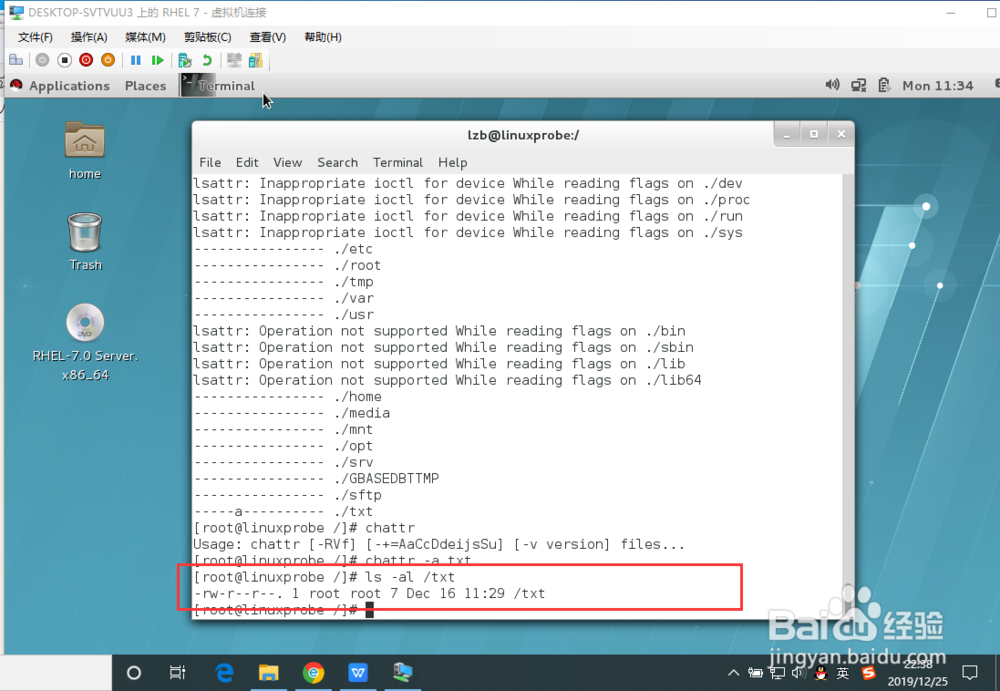Open Windows Task View
This screenshot has width=1000, height=691.
[177, 672]
